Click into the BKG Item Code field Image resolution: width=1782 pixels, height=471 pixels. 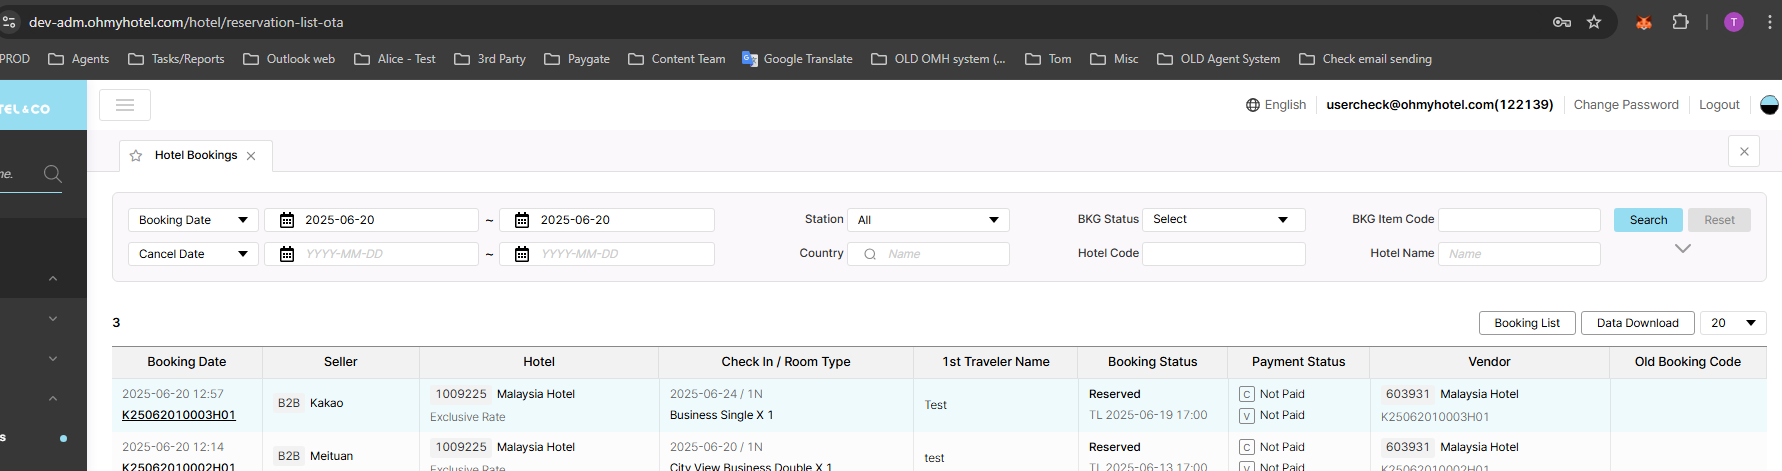tap(1518, 220)
